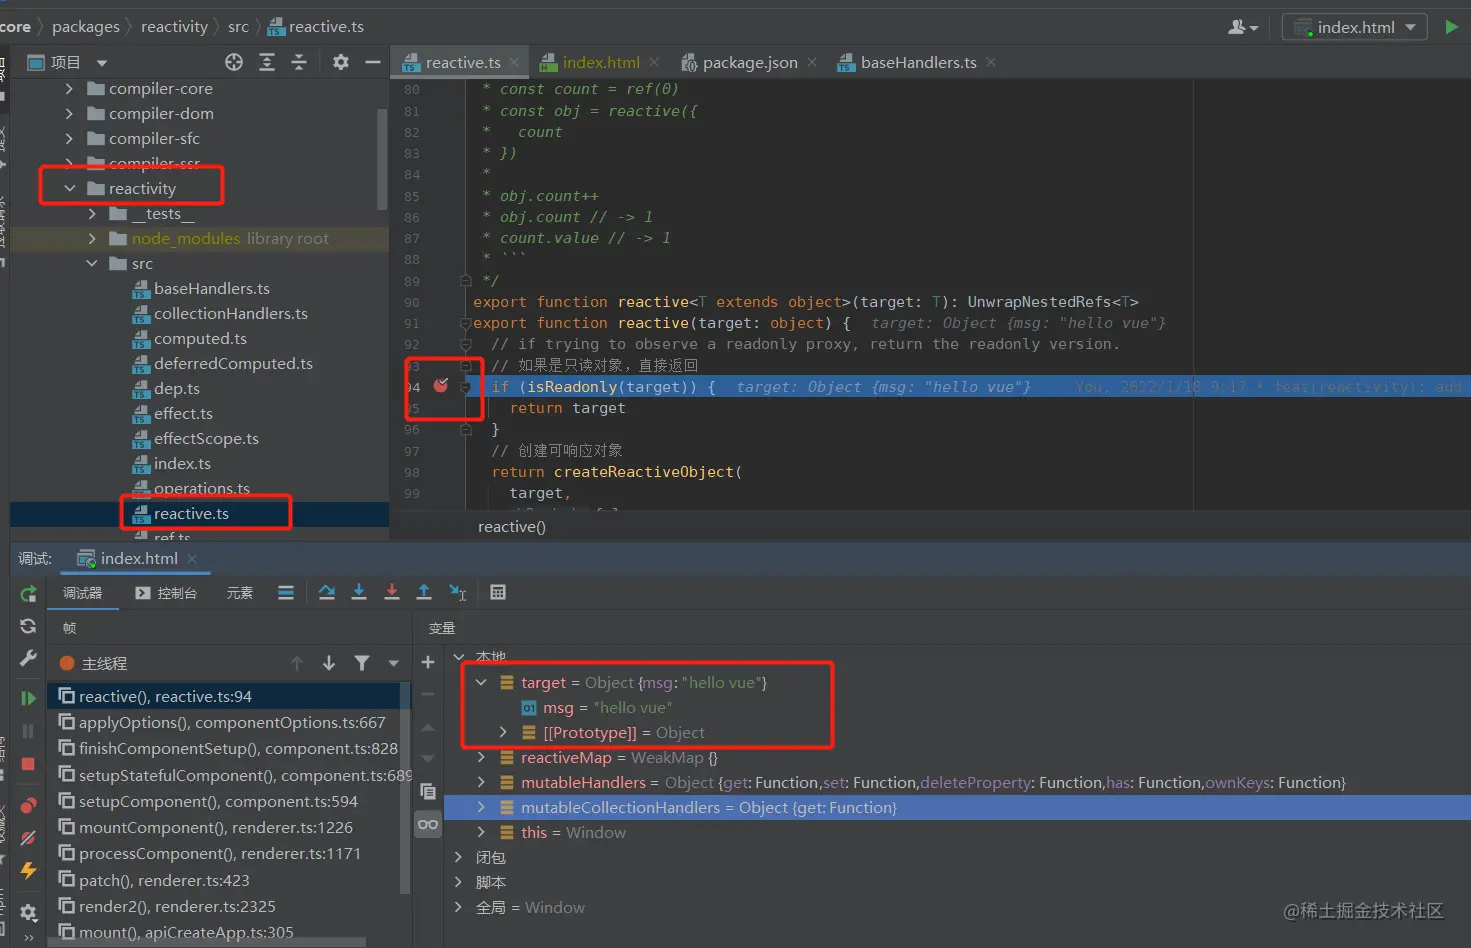Resume program with green play icon

(28, 698)
